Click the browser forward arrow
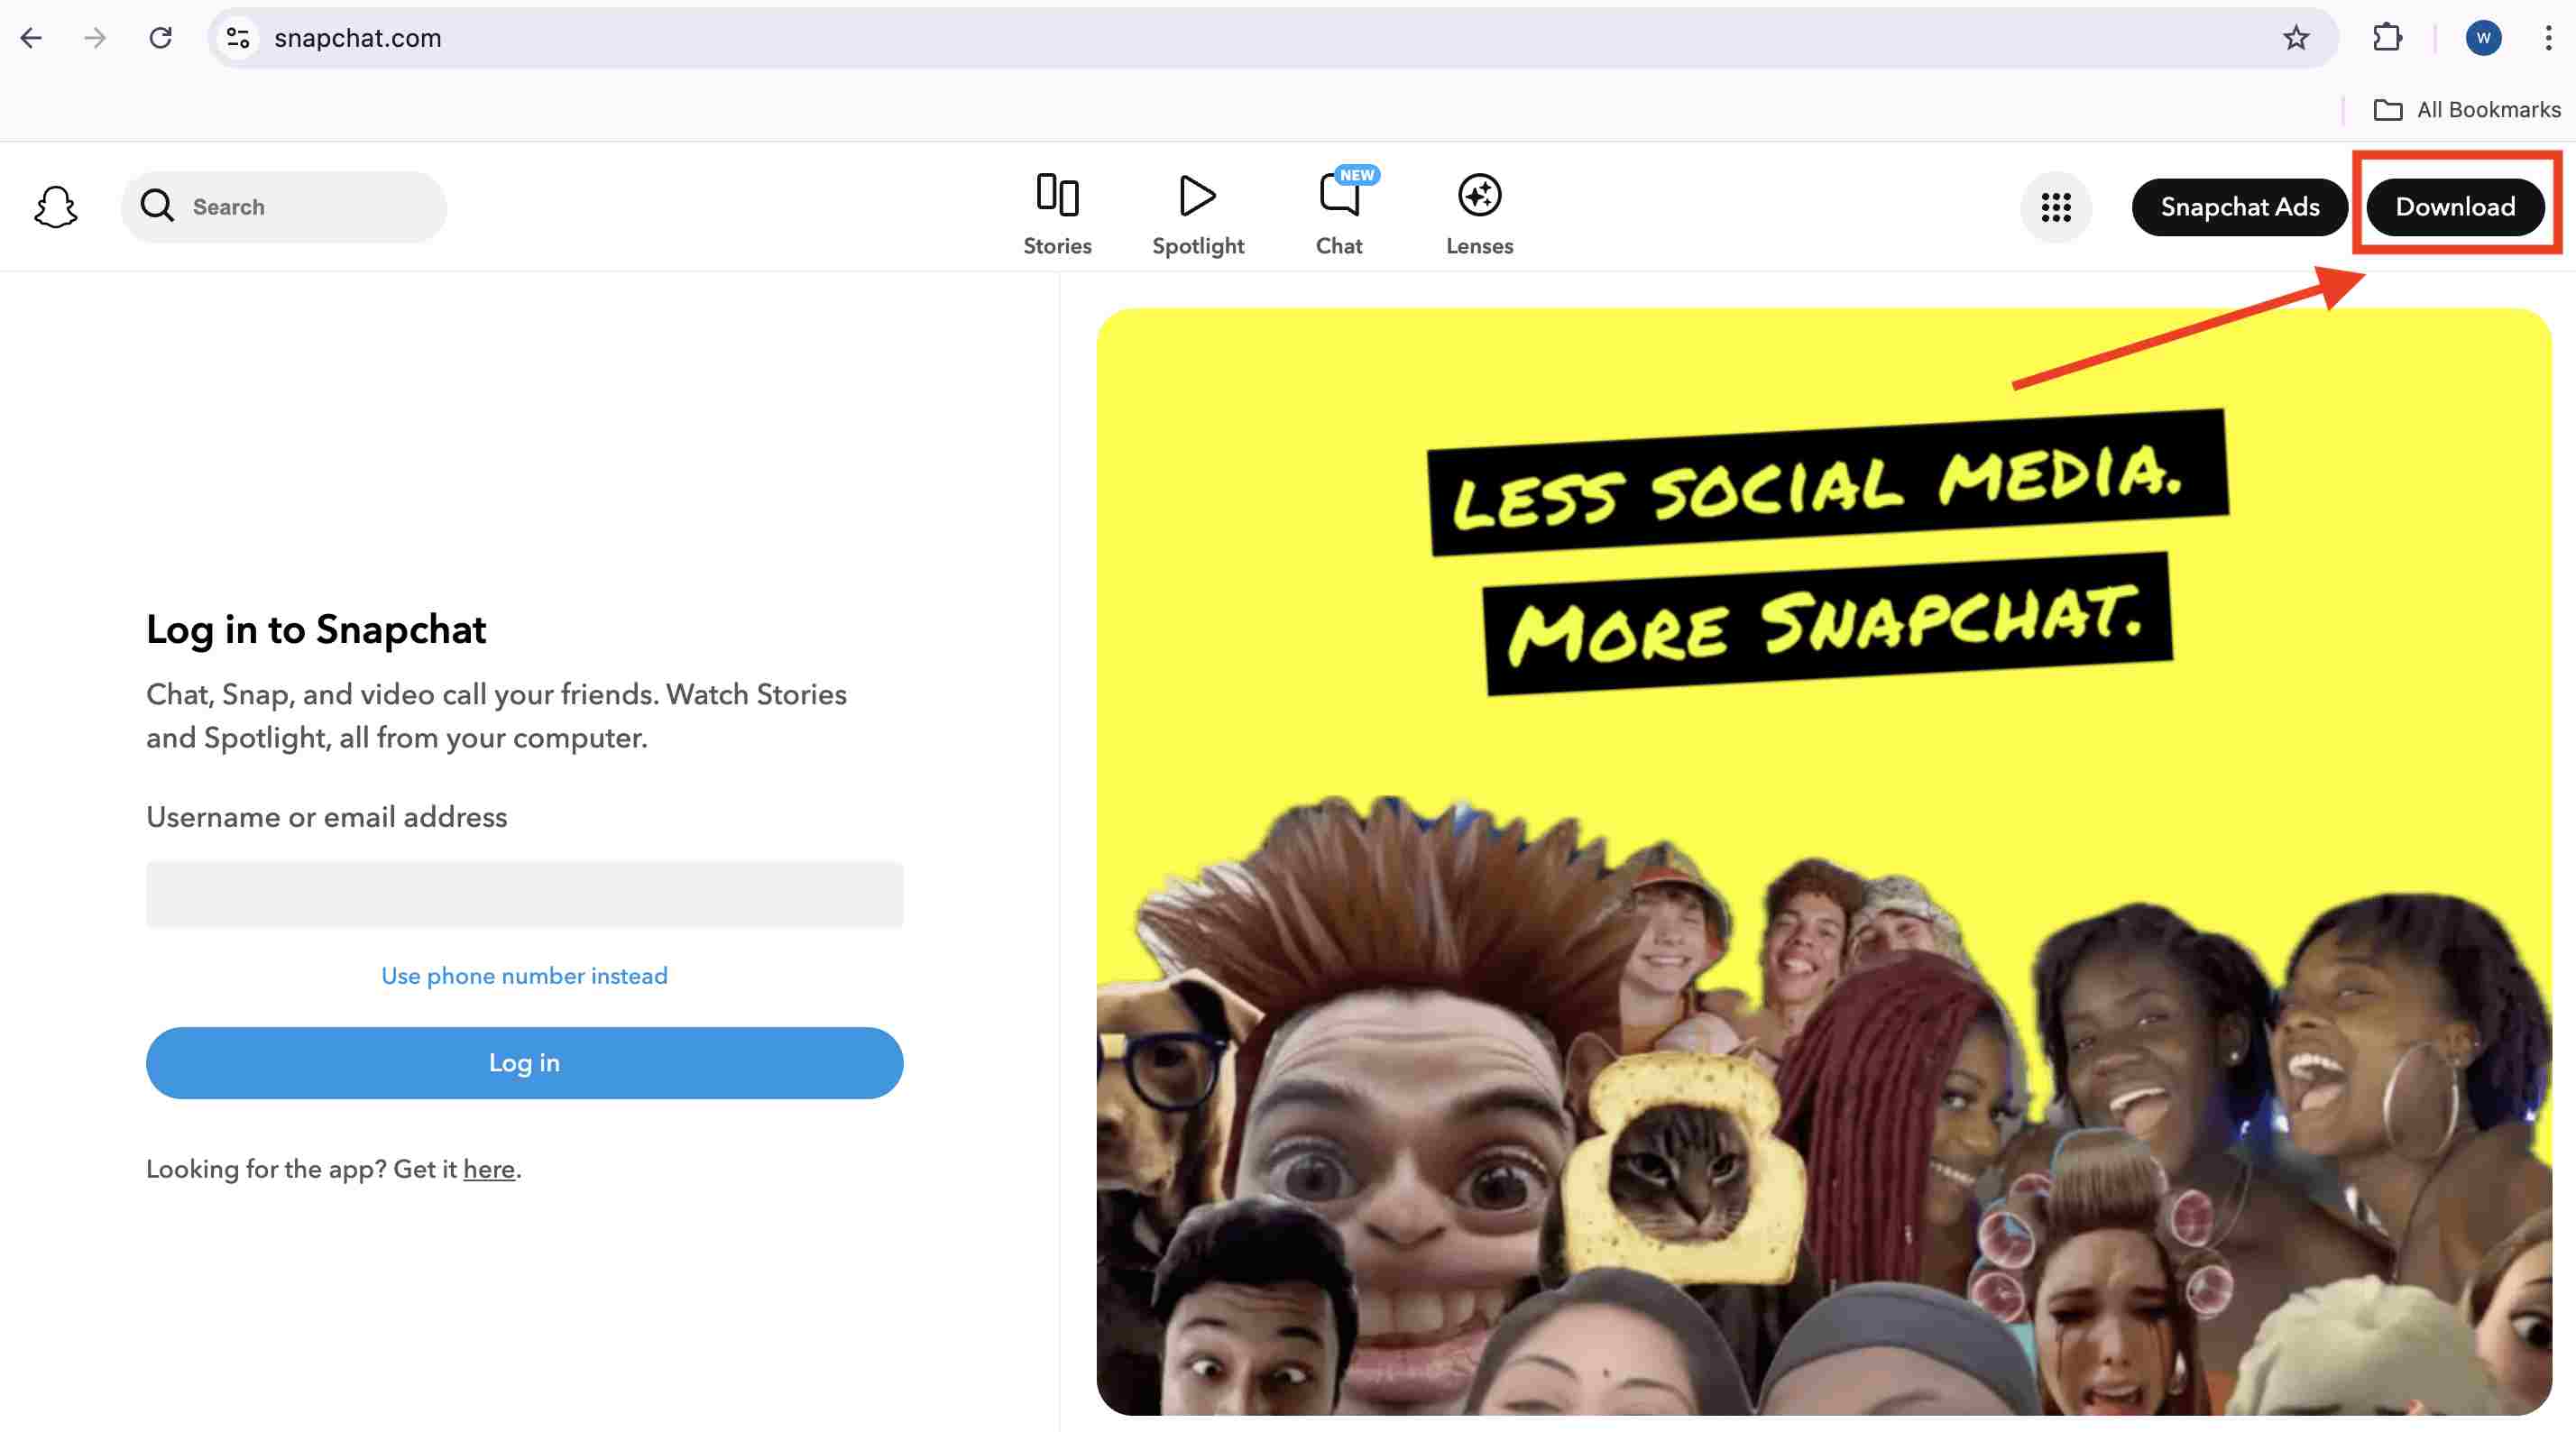This screenshot has width=2576, height=1432. (x=95, y=38)
